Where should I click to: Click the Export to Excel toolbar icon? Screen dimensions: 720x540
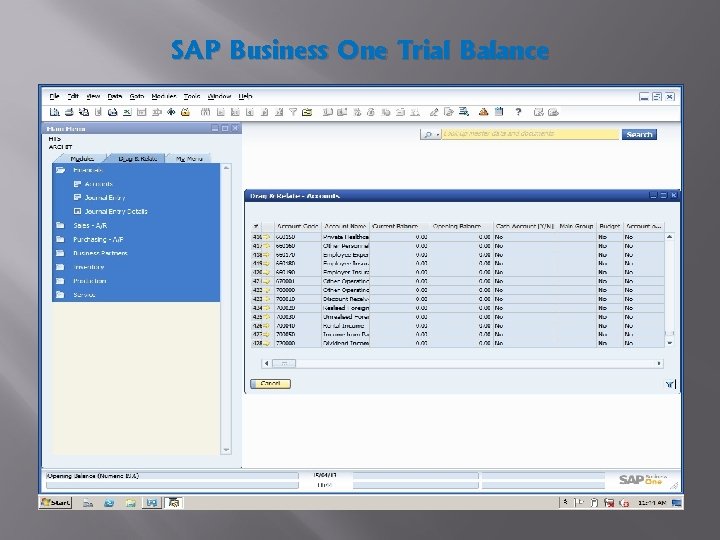click(x=127, y=112)
